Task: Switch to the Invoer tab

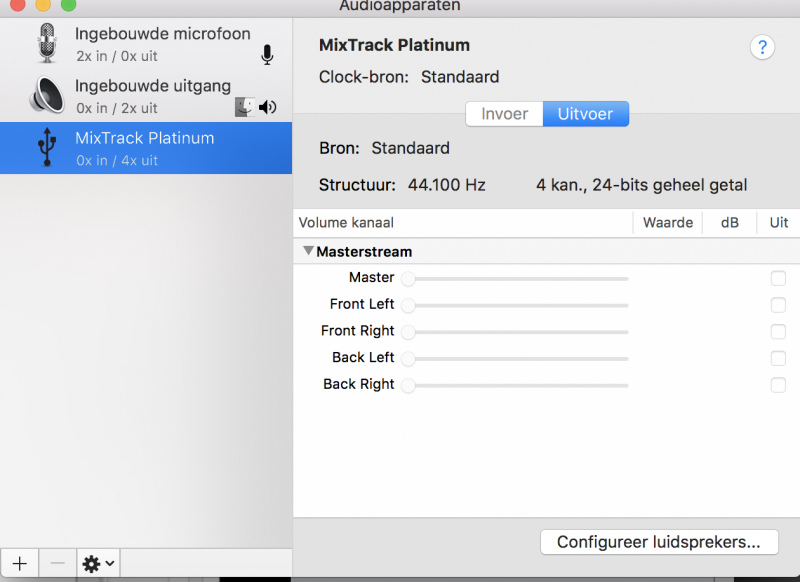Action: tap(504, 114)
